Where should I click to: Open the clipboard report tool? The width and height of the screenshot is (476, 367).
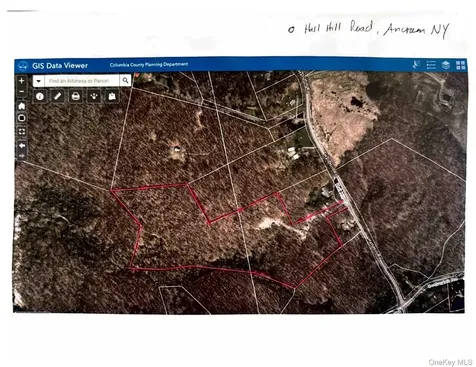click(x=112, y=96)
